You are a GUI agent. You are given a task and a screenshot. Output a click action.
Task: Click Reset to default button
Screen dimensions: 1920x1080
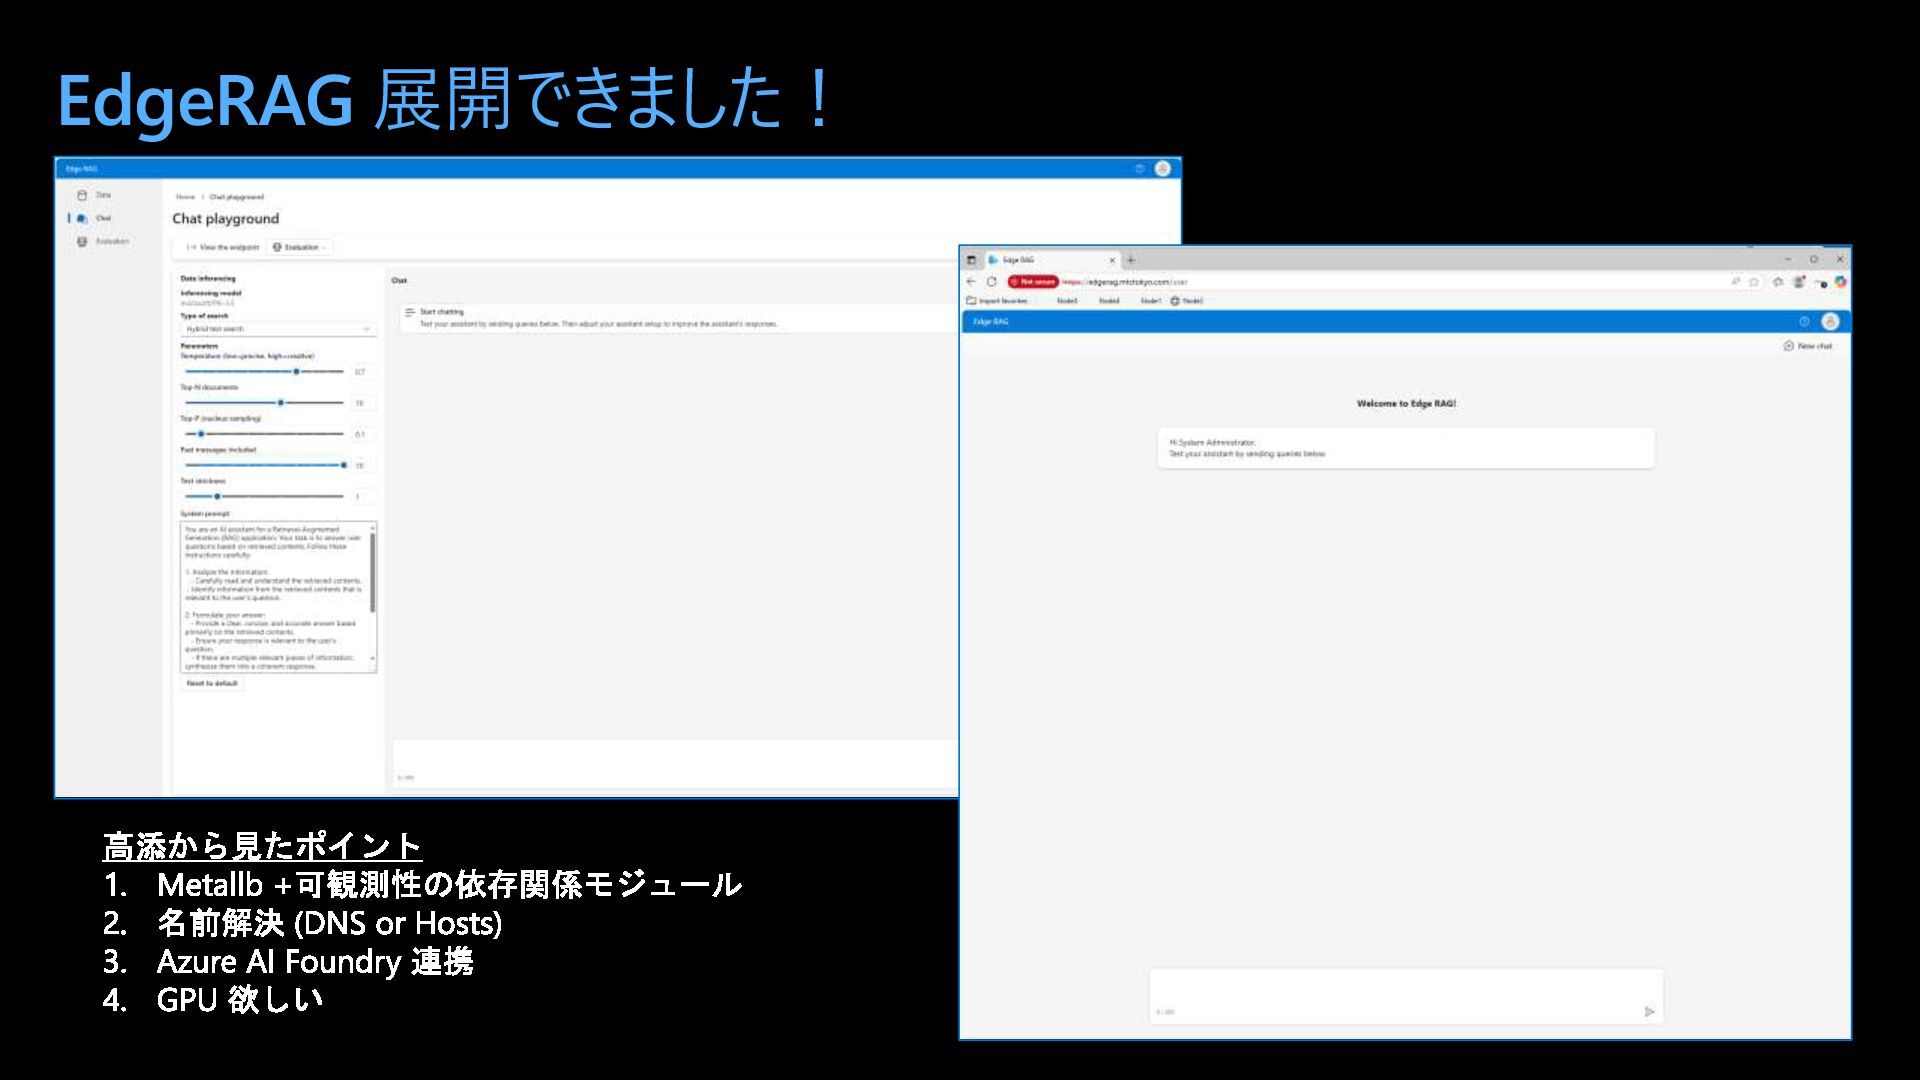pos(212,684)
